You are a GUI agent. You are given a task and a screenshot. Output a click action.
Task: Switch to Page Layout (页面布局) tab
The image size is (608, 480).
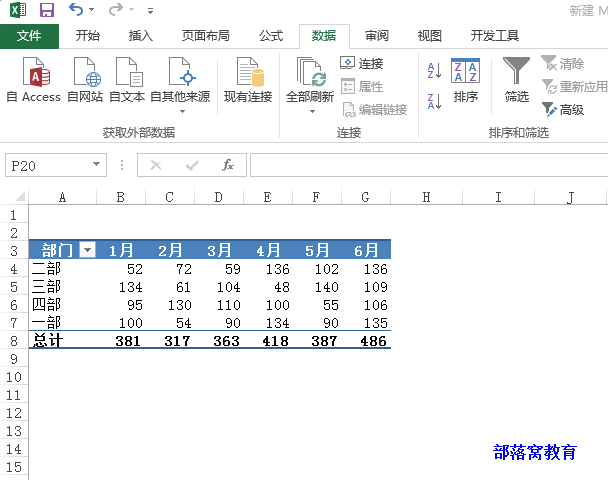206,36
